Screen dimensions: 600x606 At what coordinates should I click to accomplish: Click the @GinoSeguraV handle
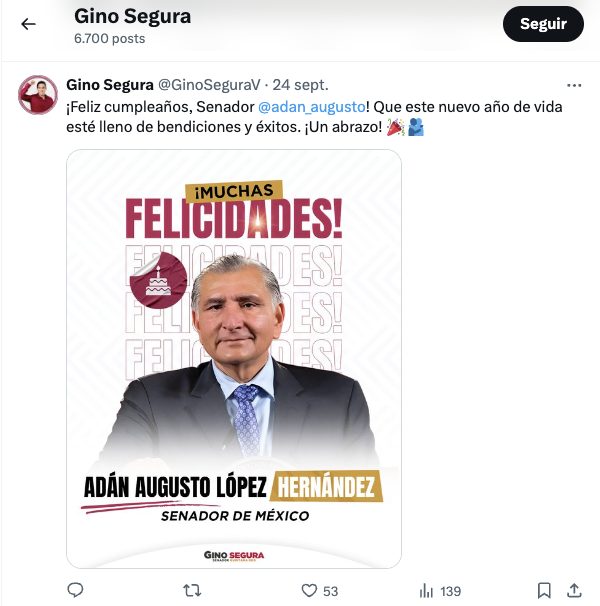(211, 85)
